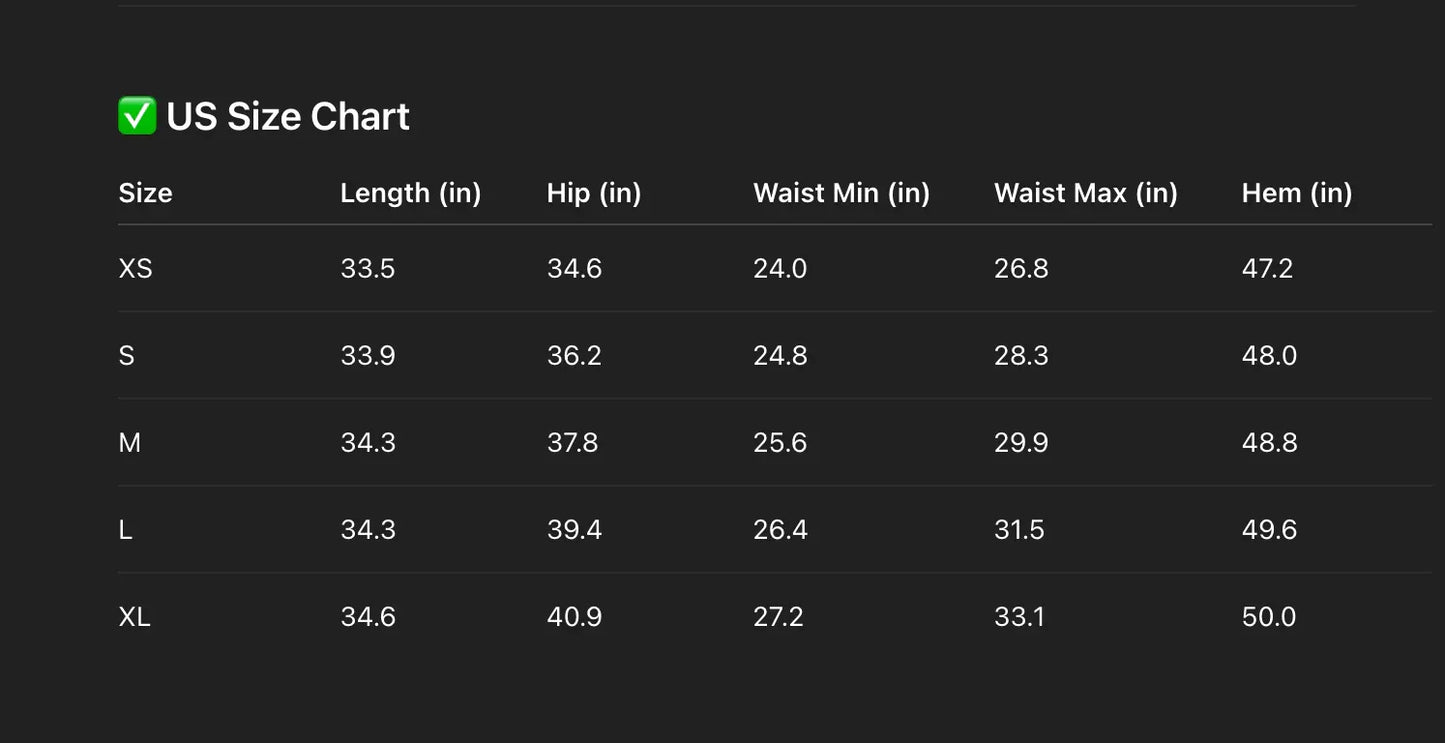Click the L size row label
1445x743 pixels.
click(x=125, y=530)
